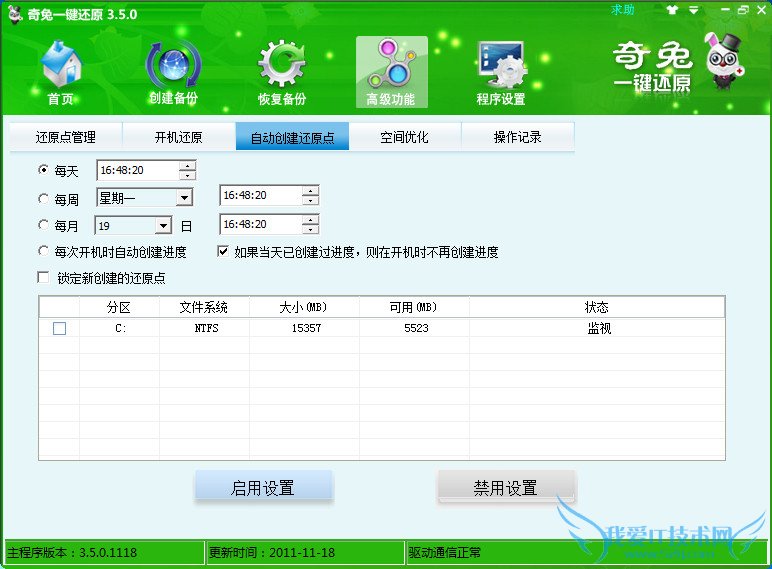Select 每次开机时自动创建进度 radio button

[x=43, y=251]
